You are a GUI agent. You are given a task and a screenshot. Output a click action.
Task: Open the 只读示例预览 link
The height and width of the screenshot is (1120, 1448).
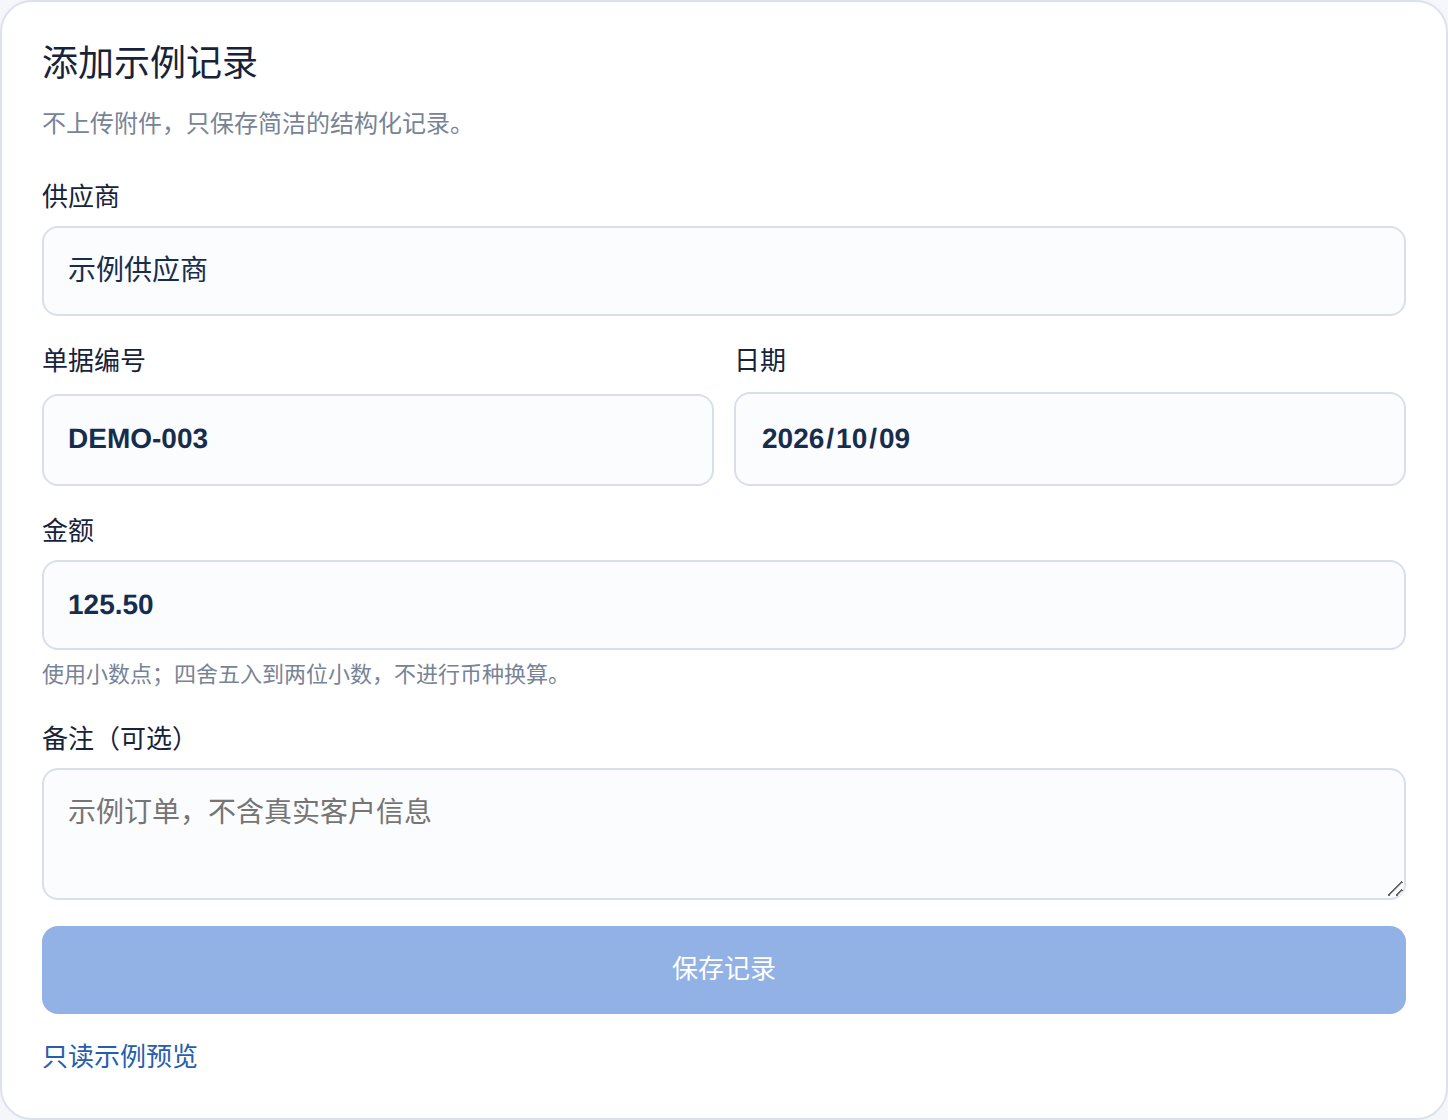(120, 1056)
